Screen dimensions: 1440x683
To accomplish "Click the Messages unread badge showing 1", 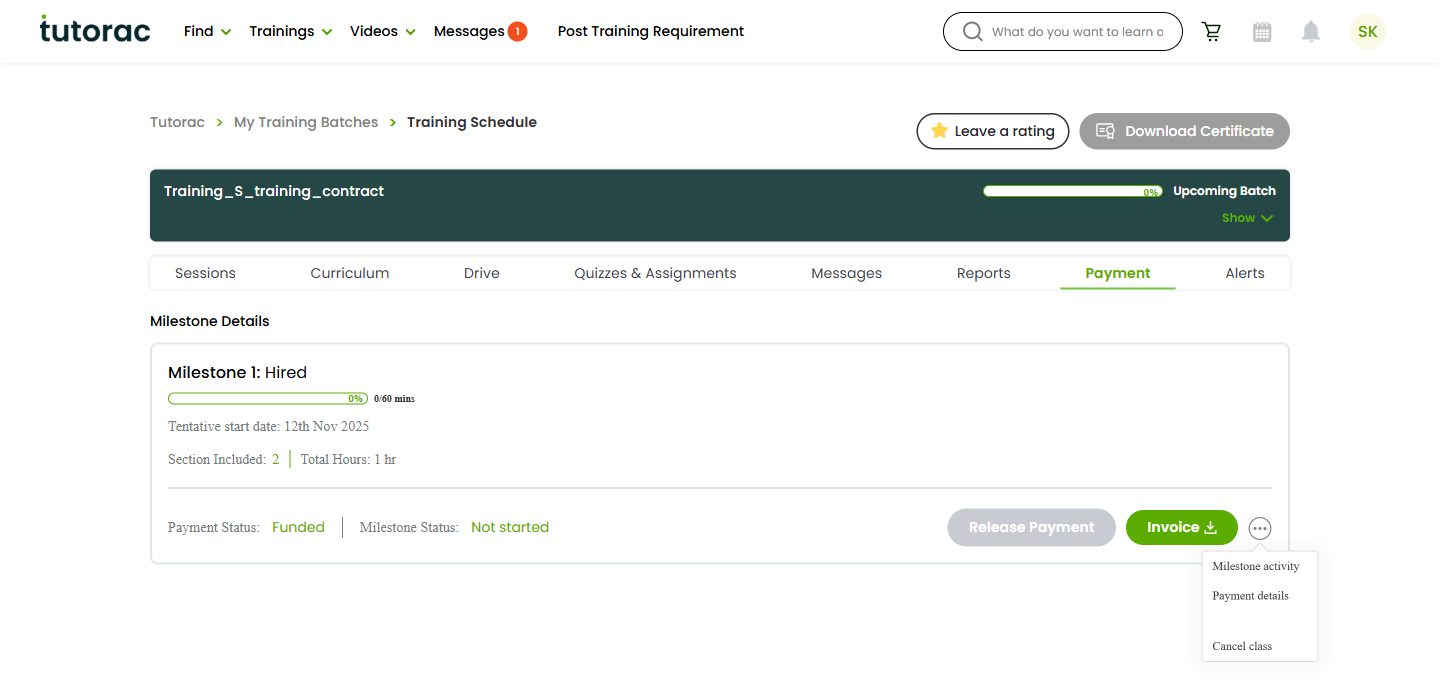I will [517, 31].
